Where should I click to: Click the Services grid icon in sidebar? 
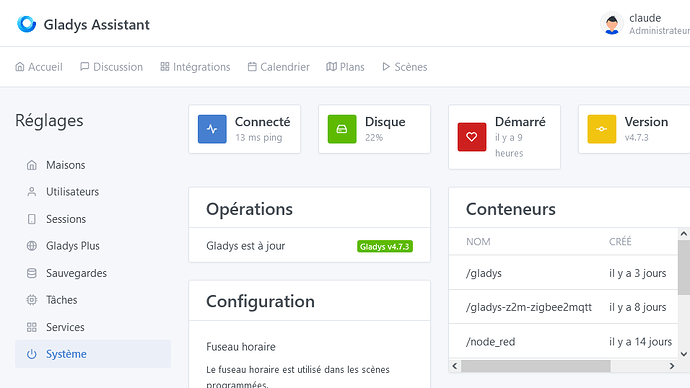(x=32, y=327)
